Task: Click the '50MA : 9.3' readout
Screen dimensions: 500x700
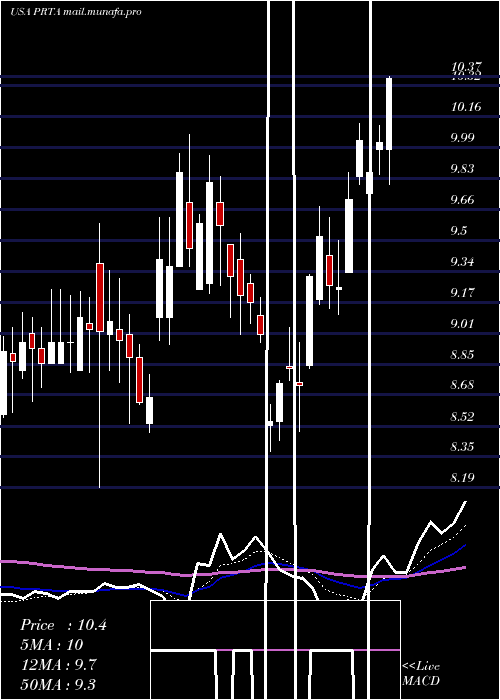Action: tap(58, 684)
